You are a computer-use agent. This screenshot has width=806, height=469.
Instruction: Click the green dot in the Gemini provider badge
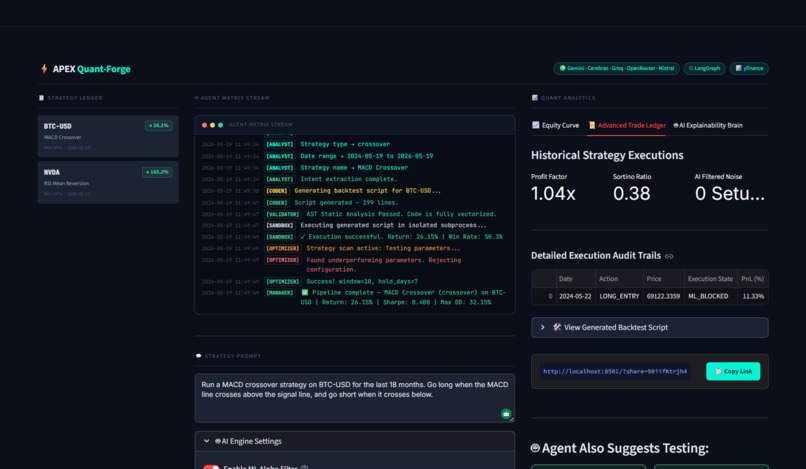coord(562,68)
